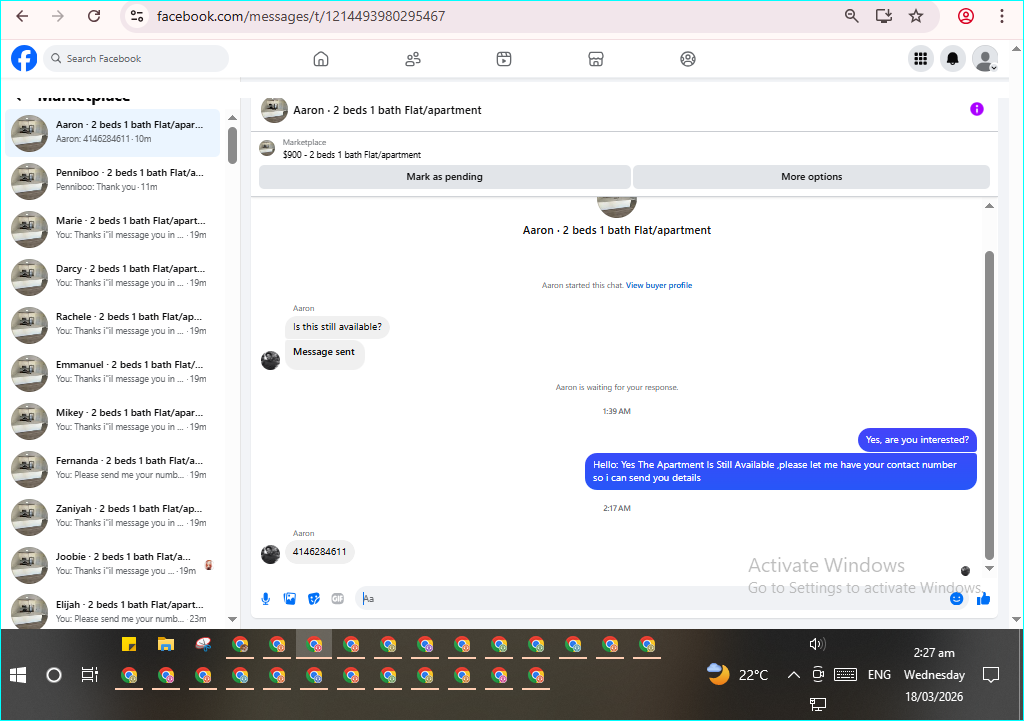Click the browser back arrow

coord(22,16)
